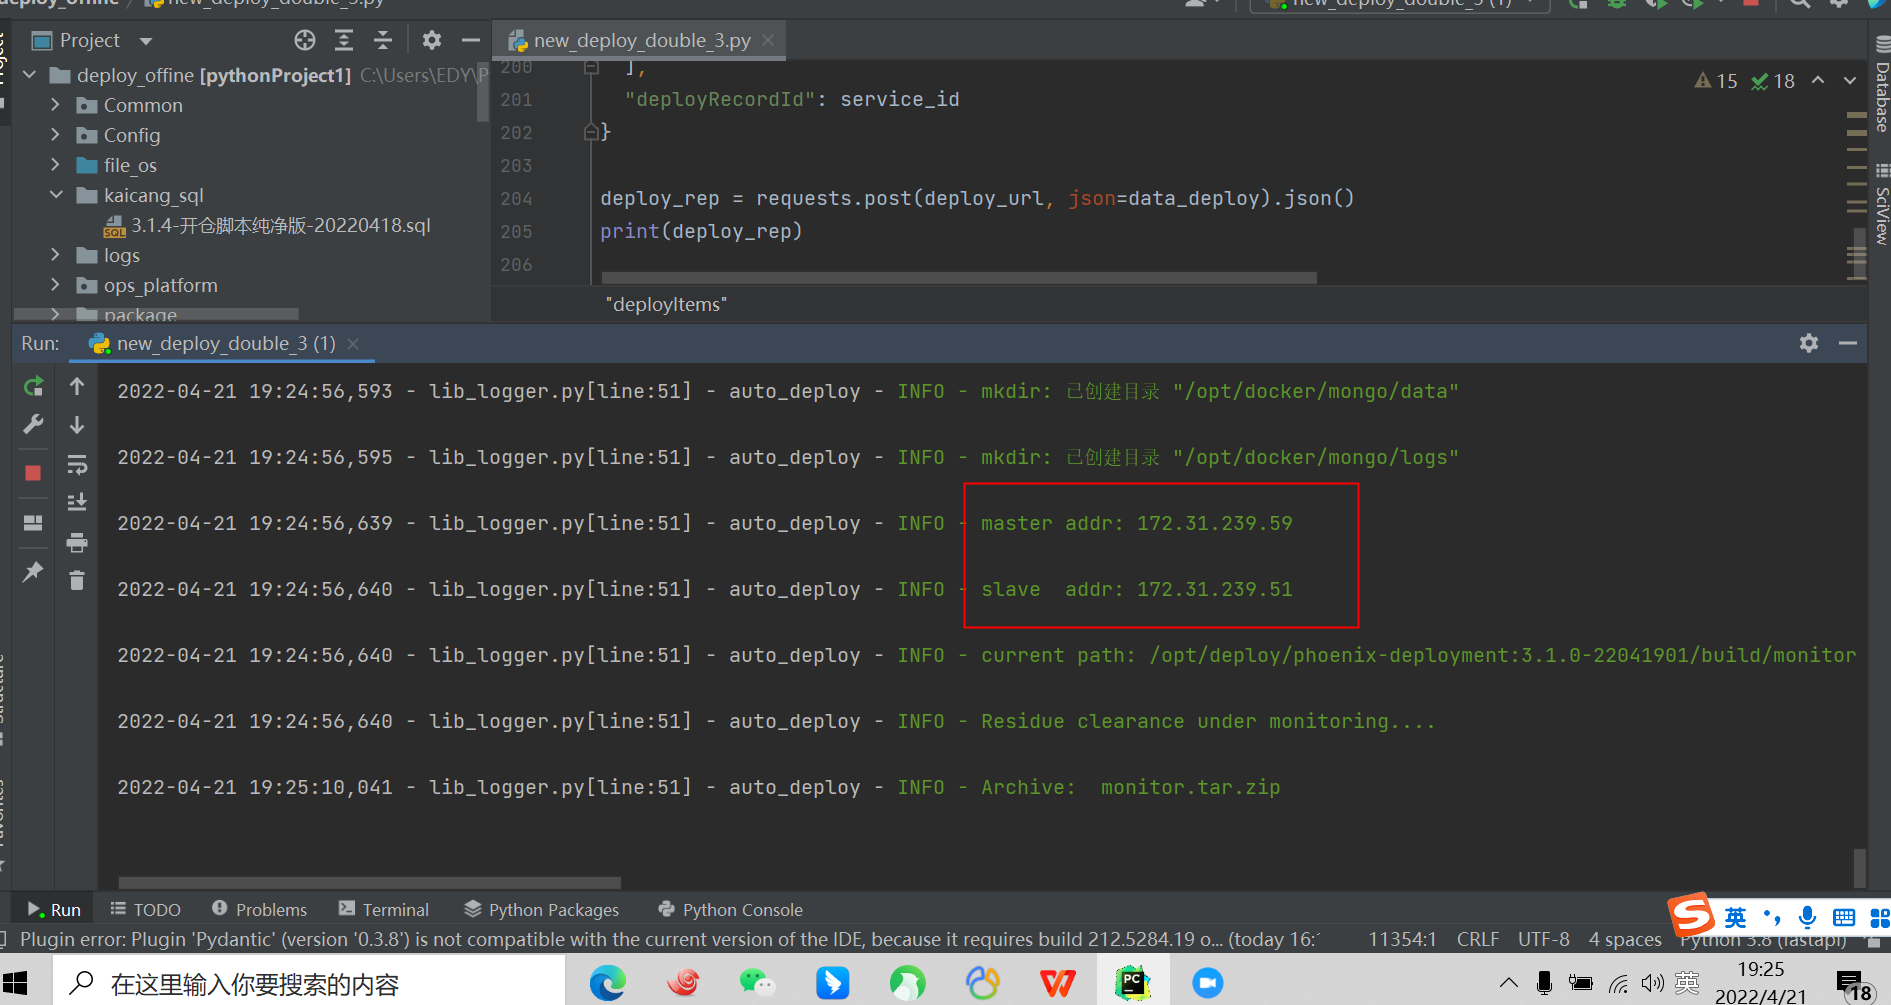Clear console output with trash icon

point(77,580)
